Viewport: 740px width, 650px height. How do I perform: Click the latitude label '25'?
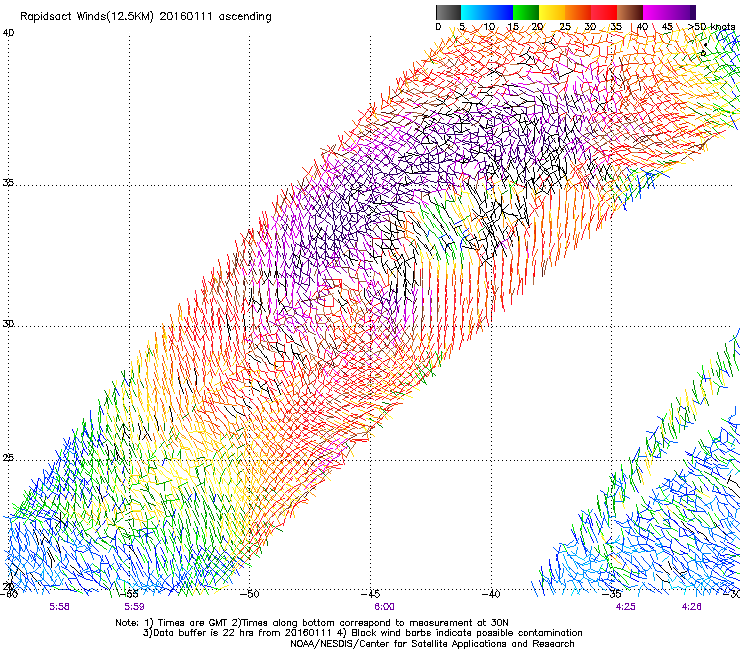coord(8,458)
